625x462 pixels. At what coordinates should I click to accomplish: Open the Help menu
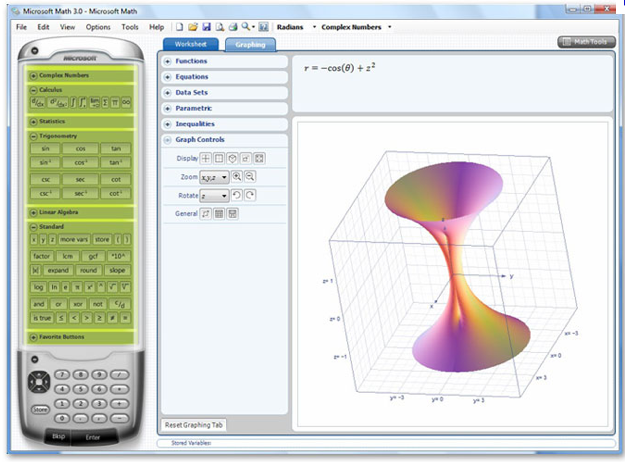[x=157, y=27]
